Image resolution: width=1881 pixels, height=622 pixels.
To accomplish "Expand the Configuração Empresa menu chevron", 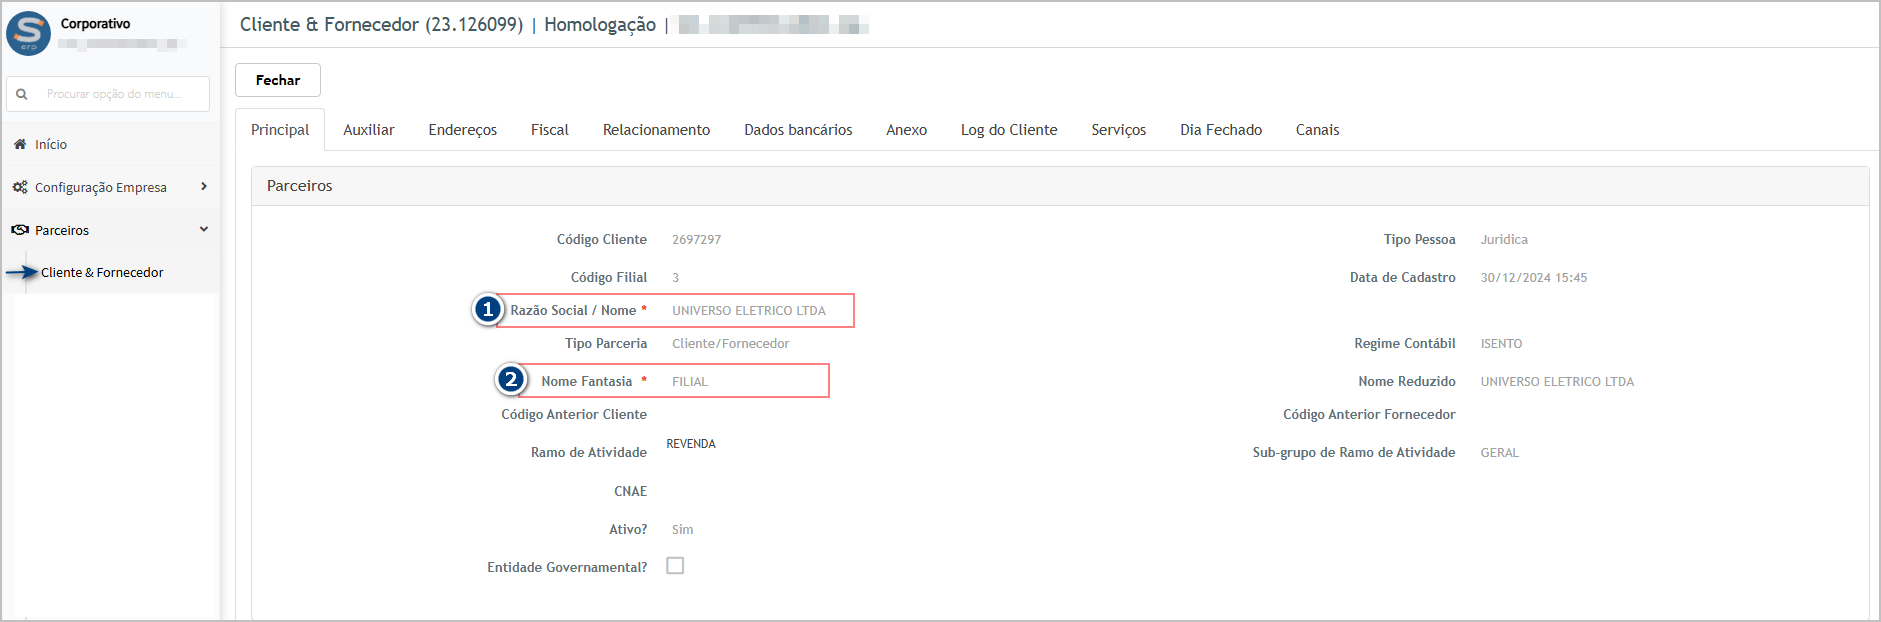I will pos(204,186).
